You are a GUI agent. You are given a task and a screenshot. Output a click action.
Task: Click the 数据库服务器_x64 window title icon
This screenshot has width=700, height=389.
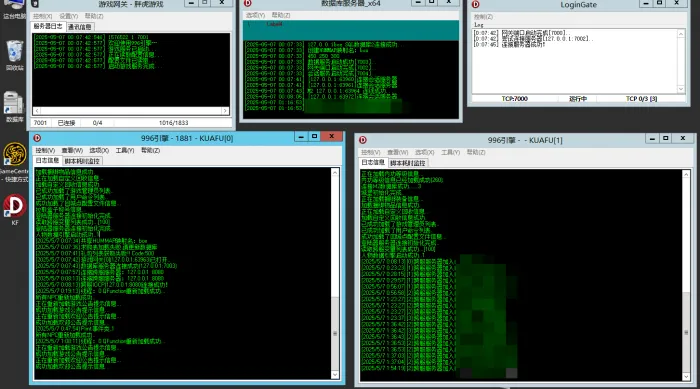[248, 4]
